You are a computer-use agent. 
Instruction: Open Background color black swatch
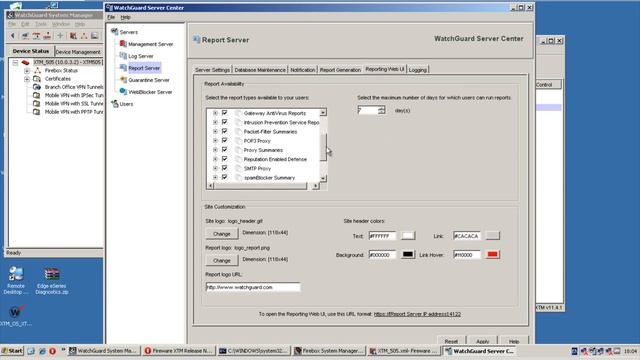click(x=408, y=254)
